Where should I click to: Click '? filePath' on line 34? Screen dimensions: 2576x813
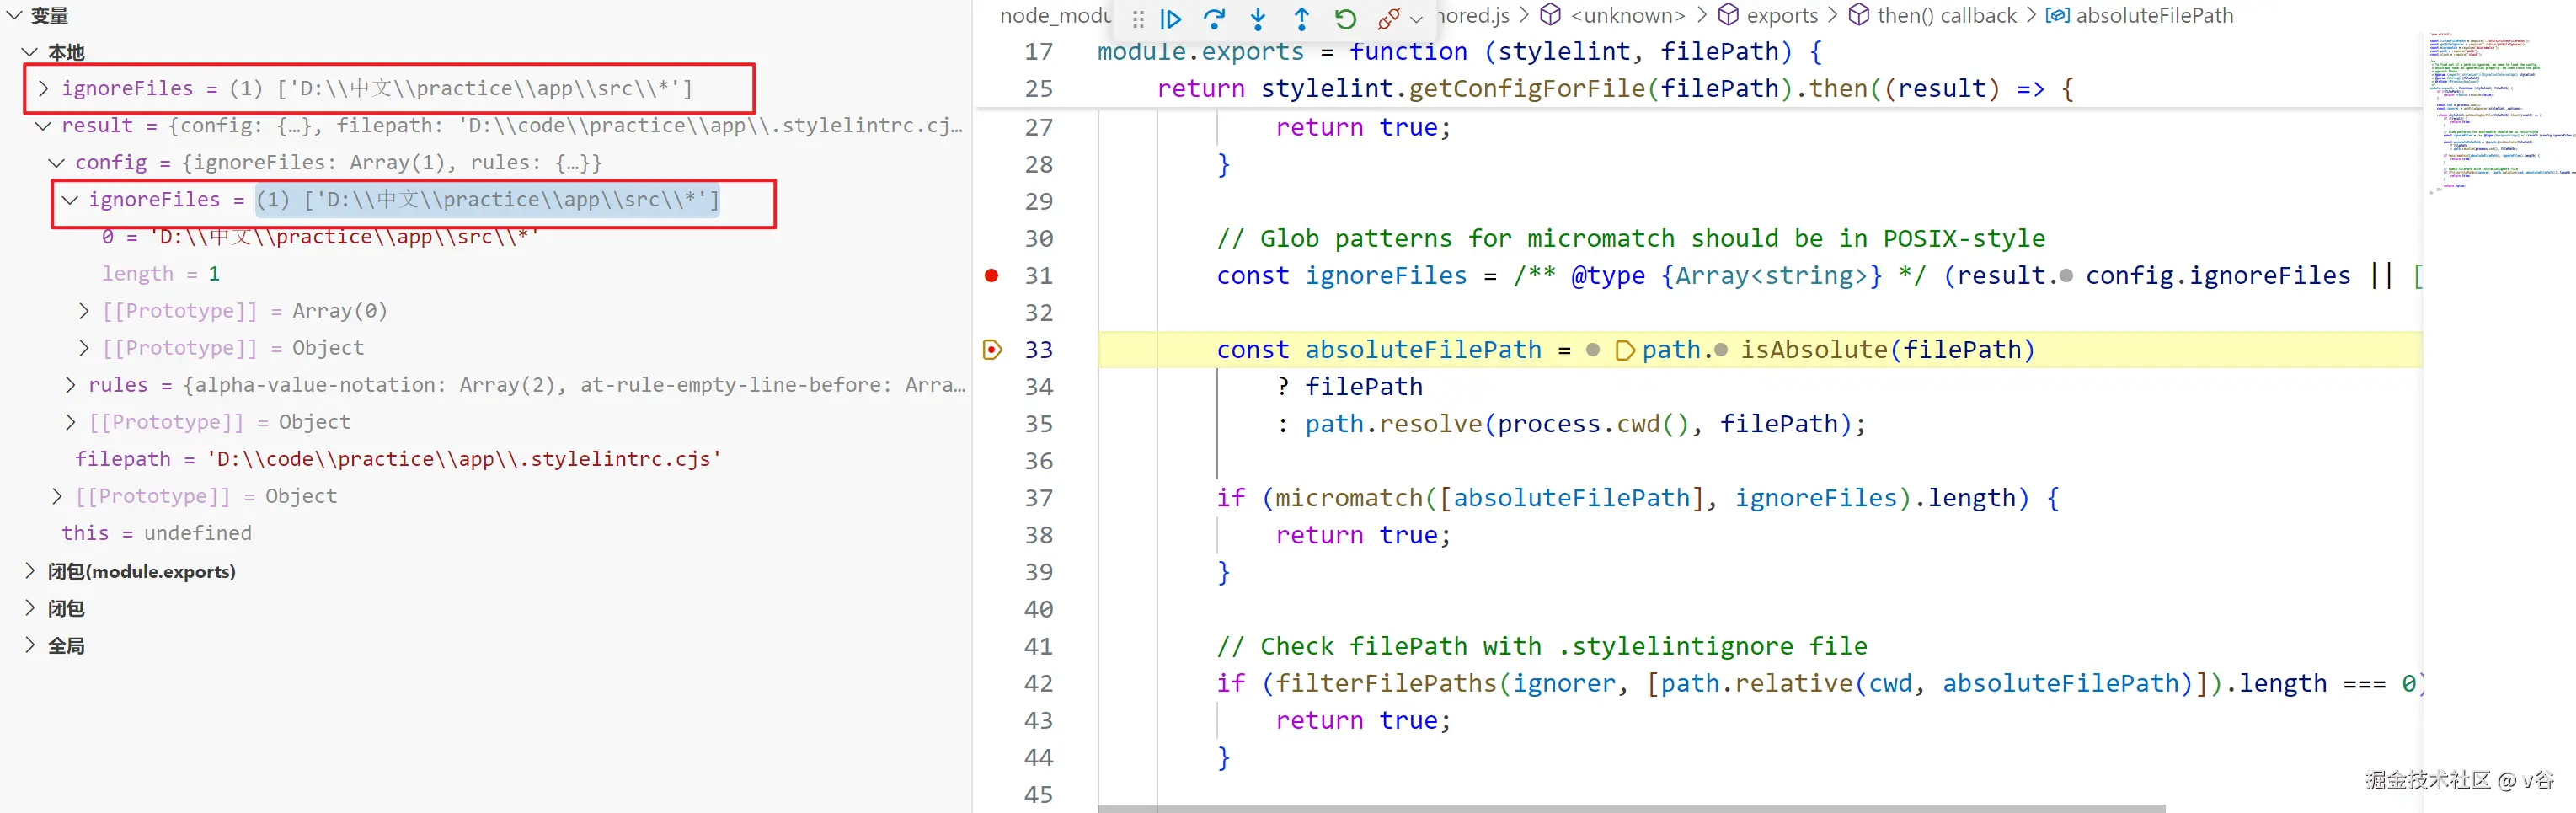click(1349, 387)
